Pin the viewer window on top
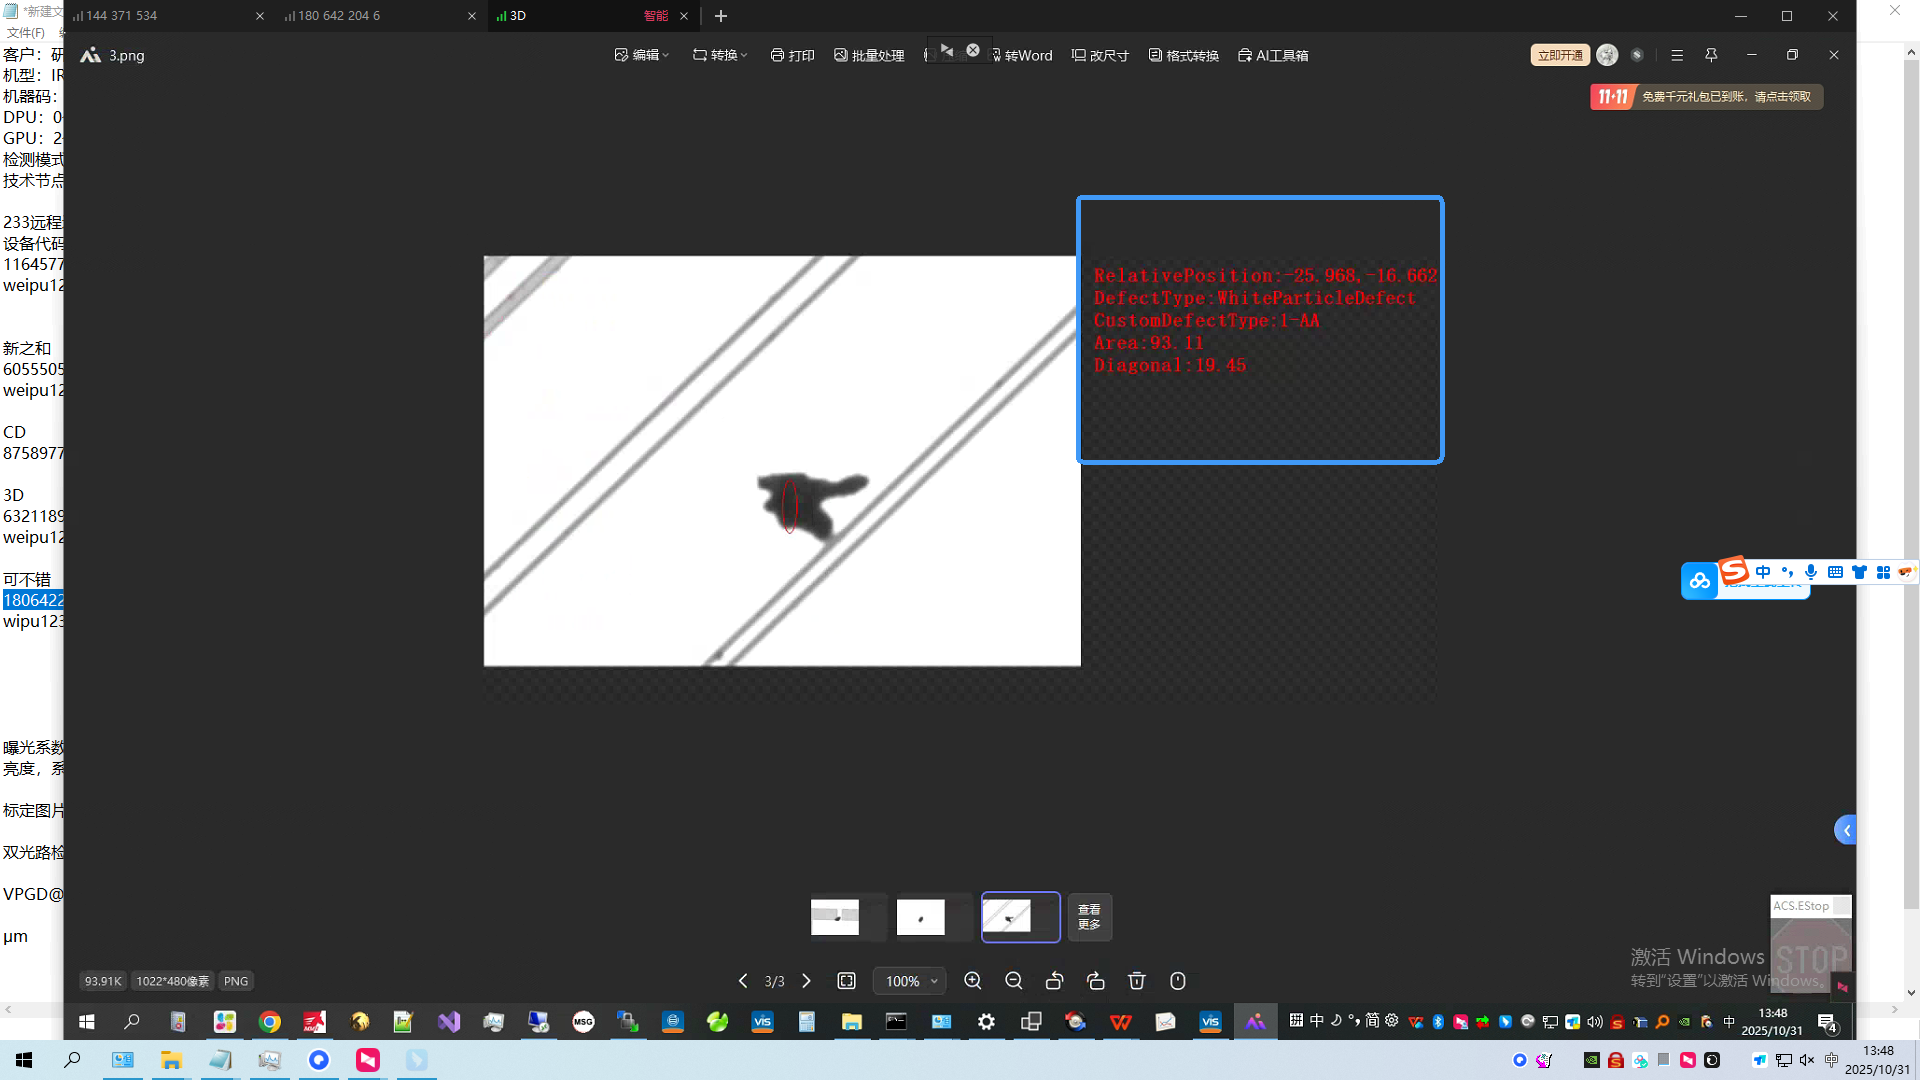 (1711, 56)
